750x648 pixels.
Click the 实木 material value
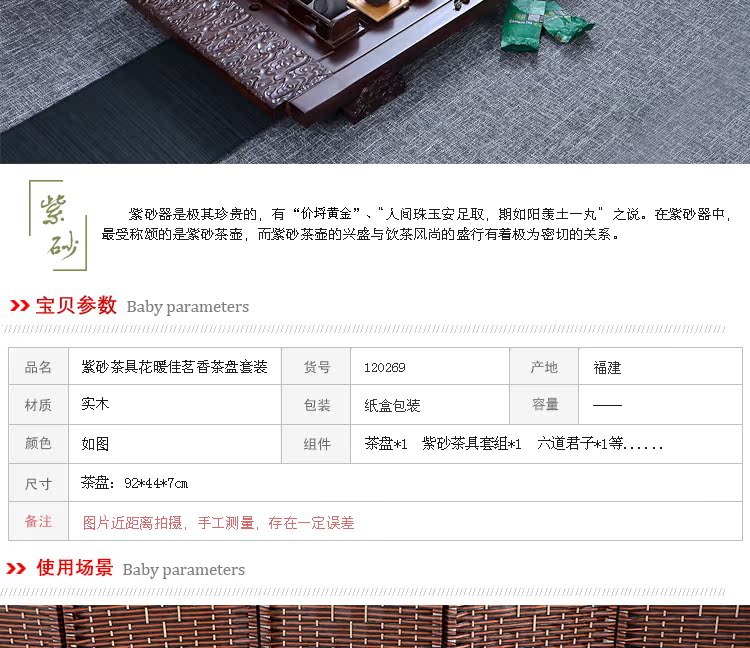point(95,404)
